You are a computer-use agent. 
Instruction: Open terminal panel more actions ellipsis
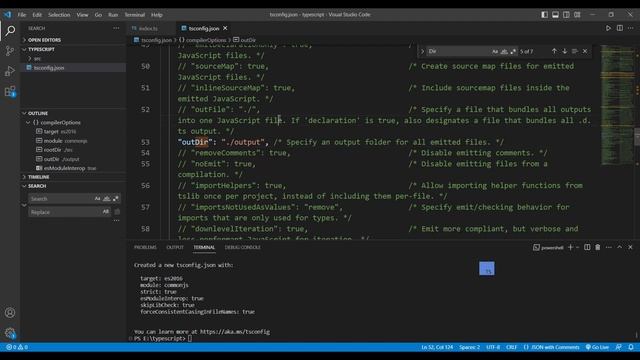point(609,247)
